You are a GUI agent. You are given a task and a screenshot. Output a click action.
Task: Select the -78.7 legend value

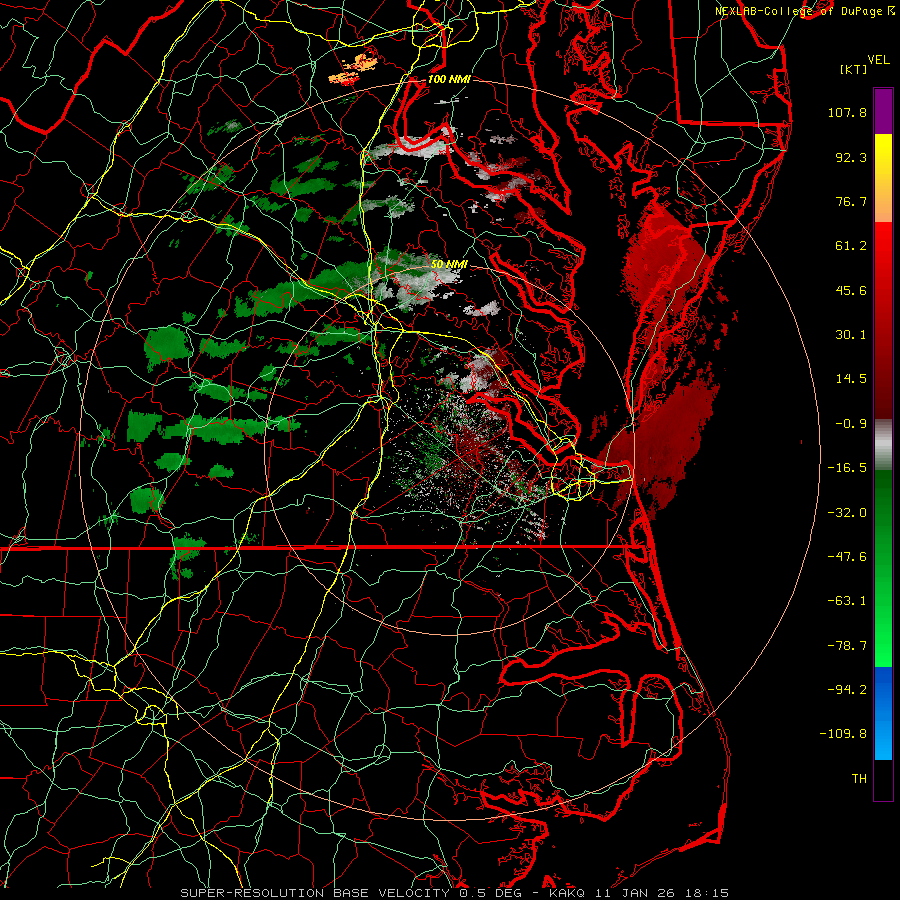click(847, 646)
